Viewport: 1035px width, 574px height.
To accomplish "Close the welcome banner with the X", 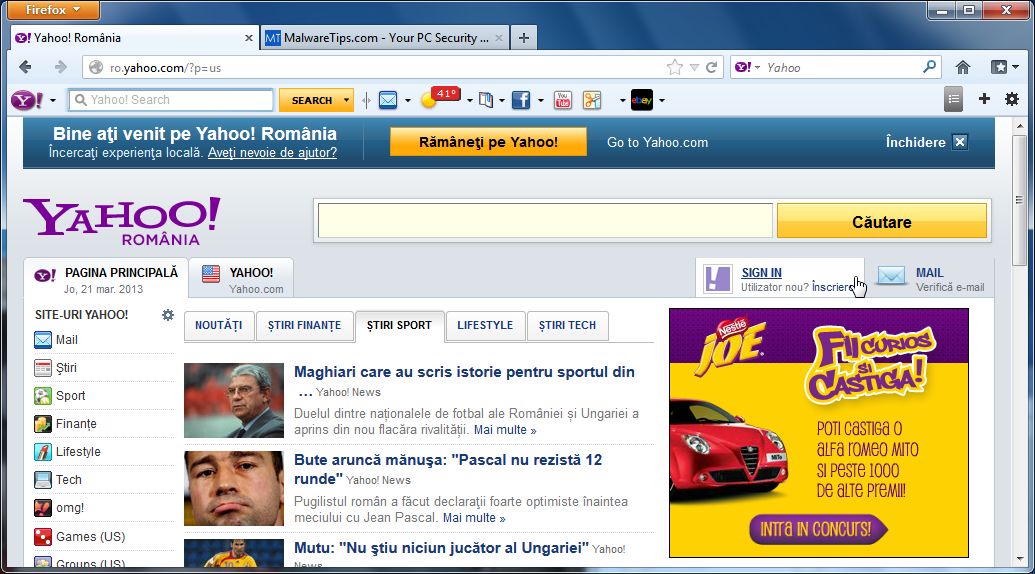I will (x=960, y=142).
